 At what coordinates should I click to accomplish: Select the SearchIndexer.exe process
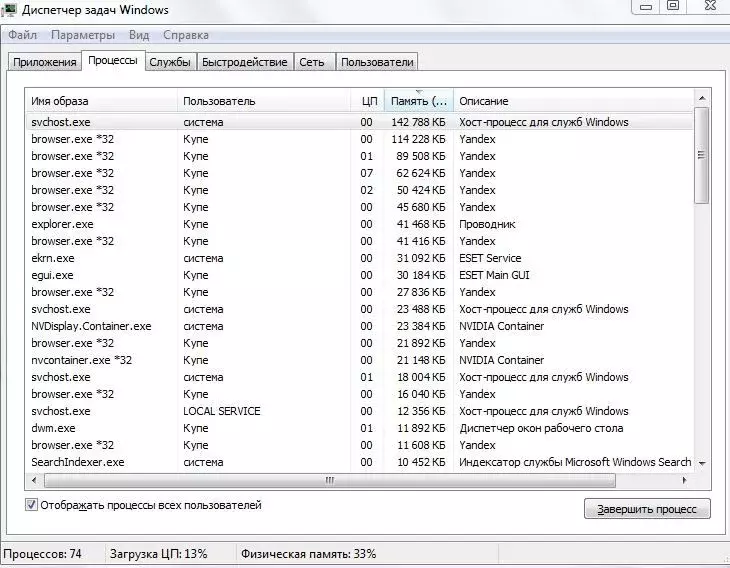coord(359,462)
